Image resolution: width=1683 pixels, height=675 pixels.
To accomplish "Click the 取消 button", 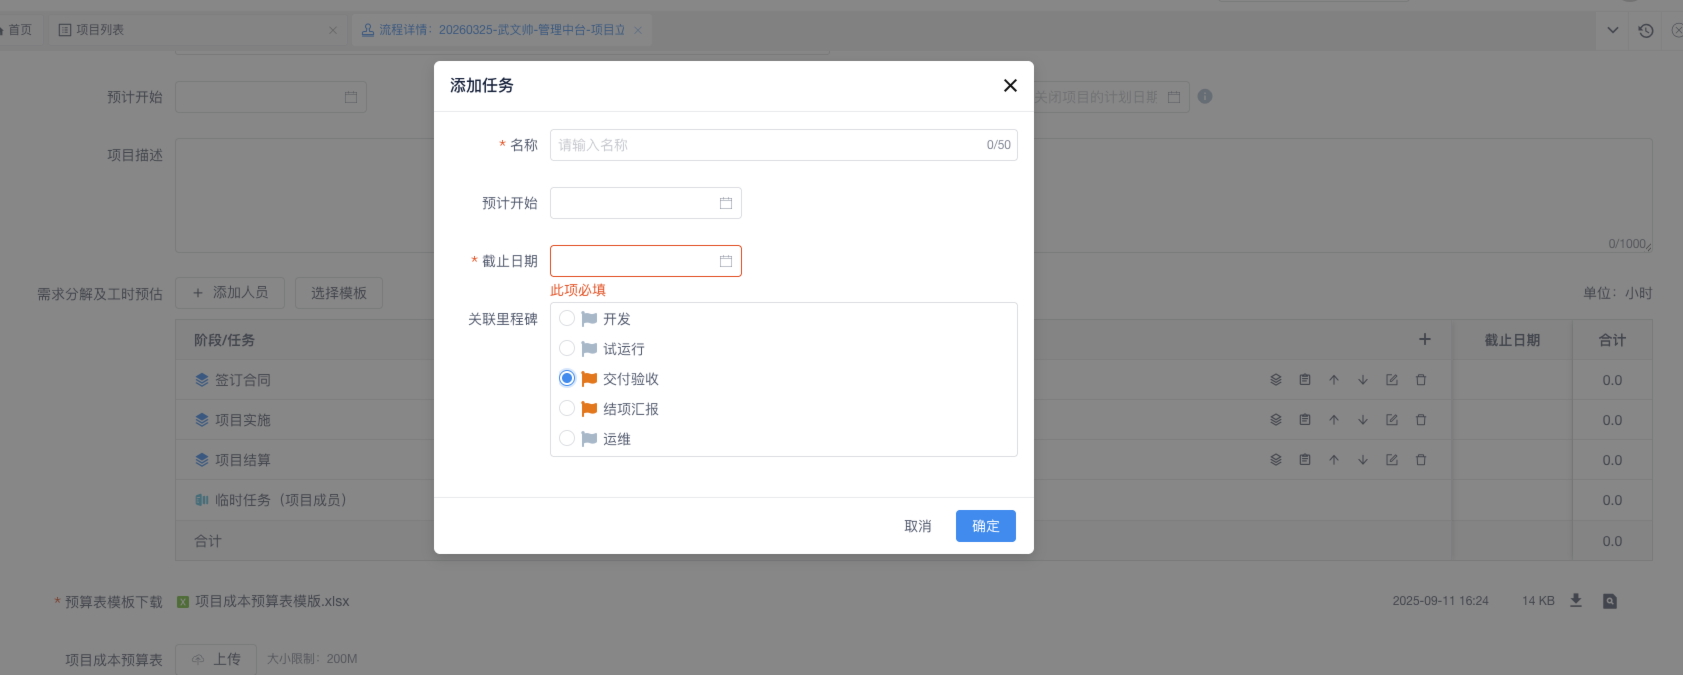I will pos(917,526).
